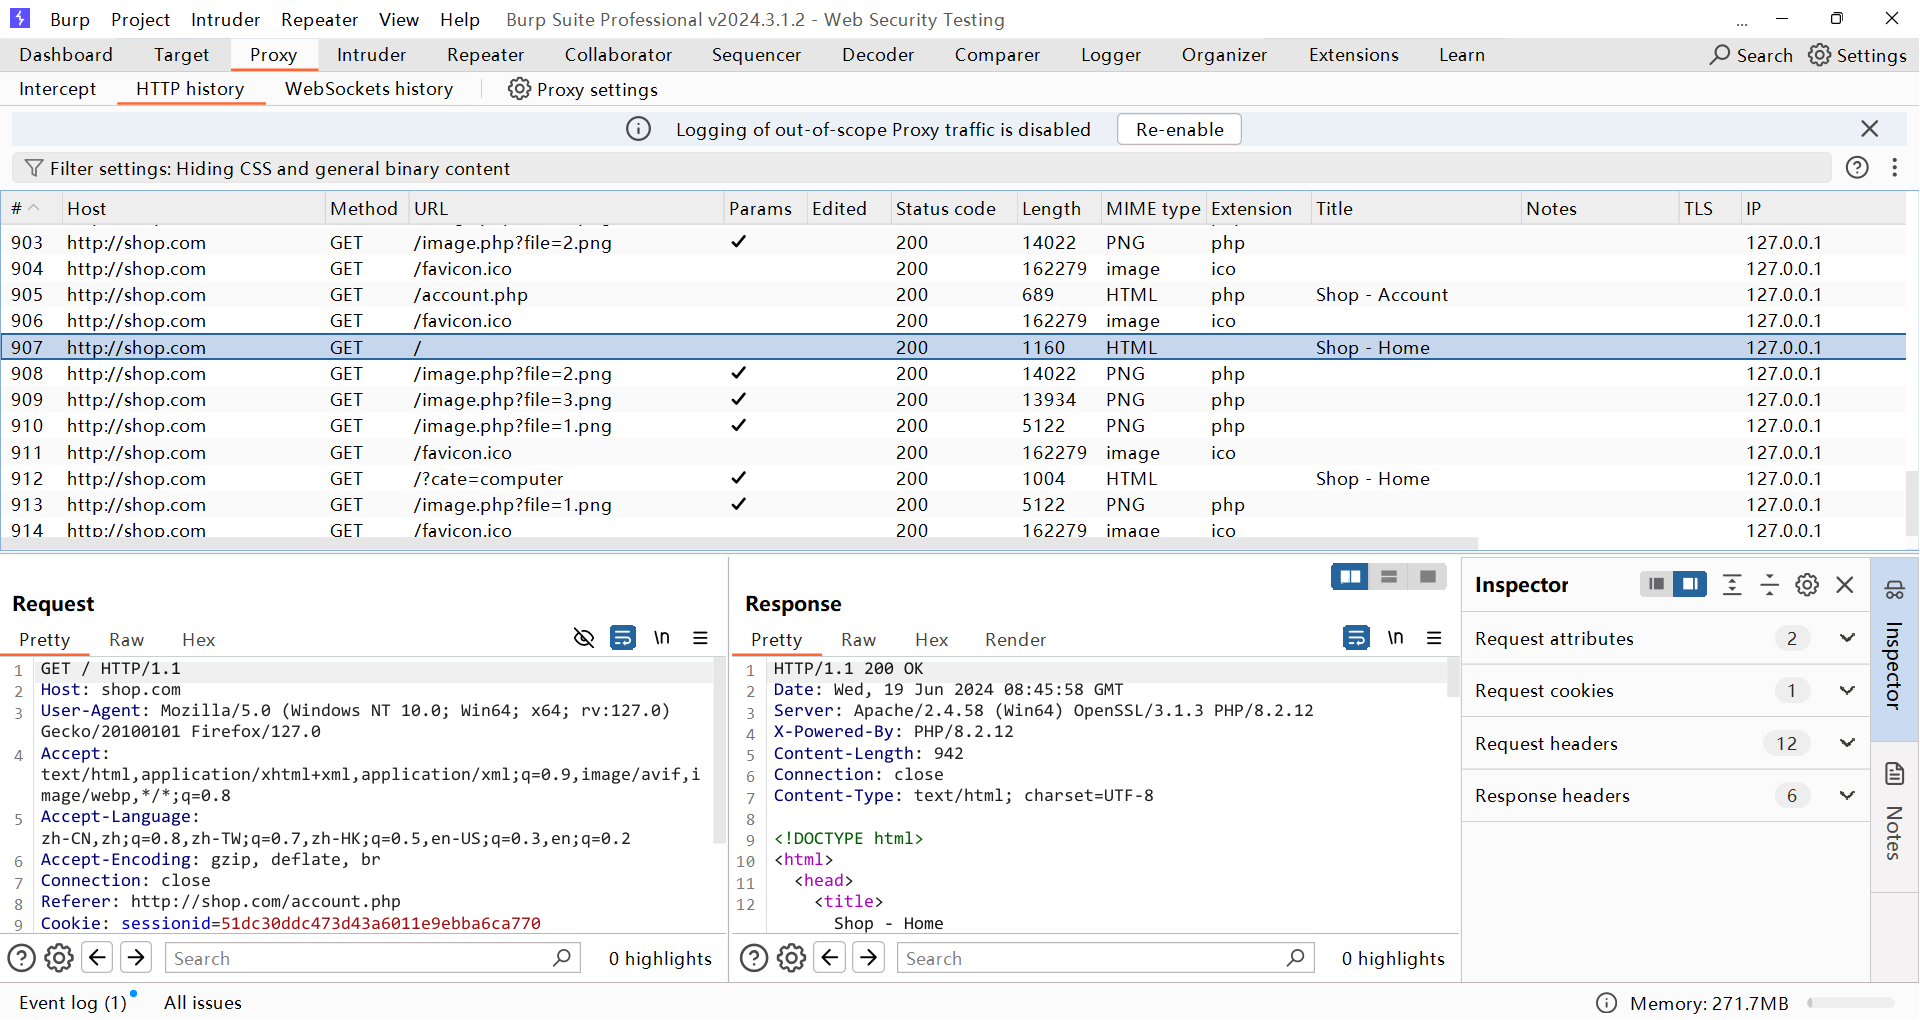Viewport: 1920px width, 1020px height.
Task: Open global Search magnifier
Action: (x=1719, y=55)
